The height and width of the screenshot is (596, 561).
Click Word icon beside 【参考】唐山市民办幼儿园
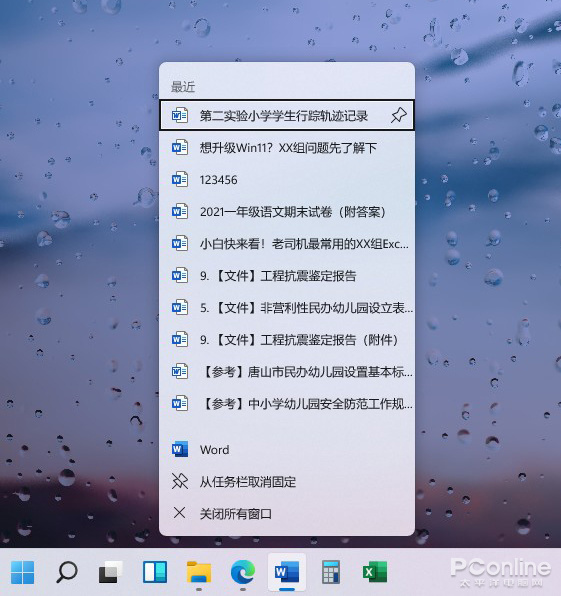pos(180,371)
